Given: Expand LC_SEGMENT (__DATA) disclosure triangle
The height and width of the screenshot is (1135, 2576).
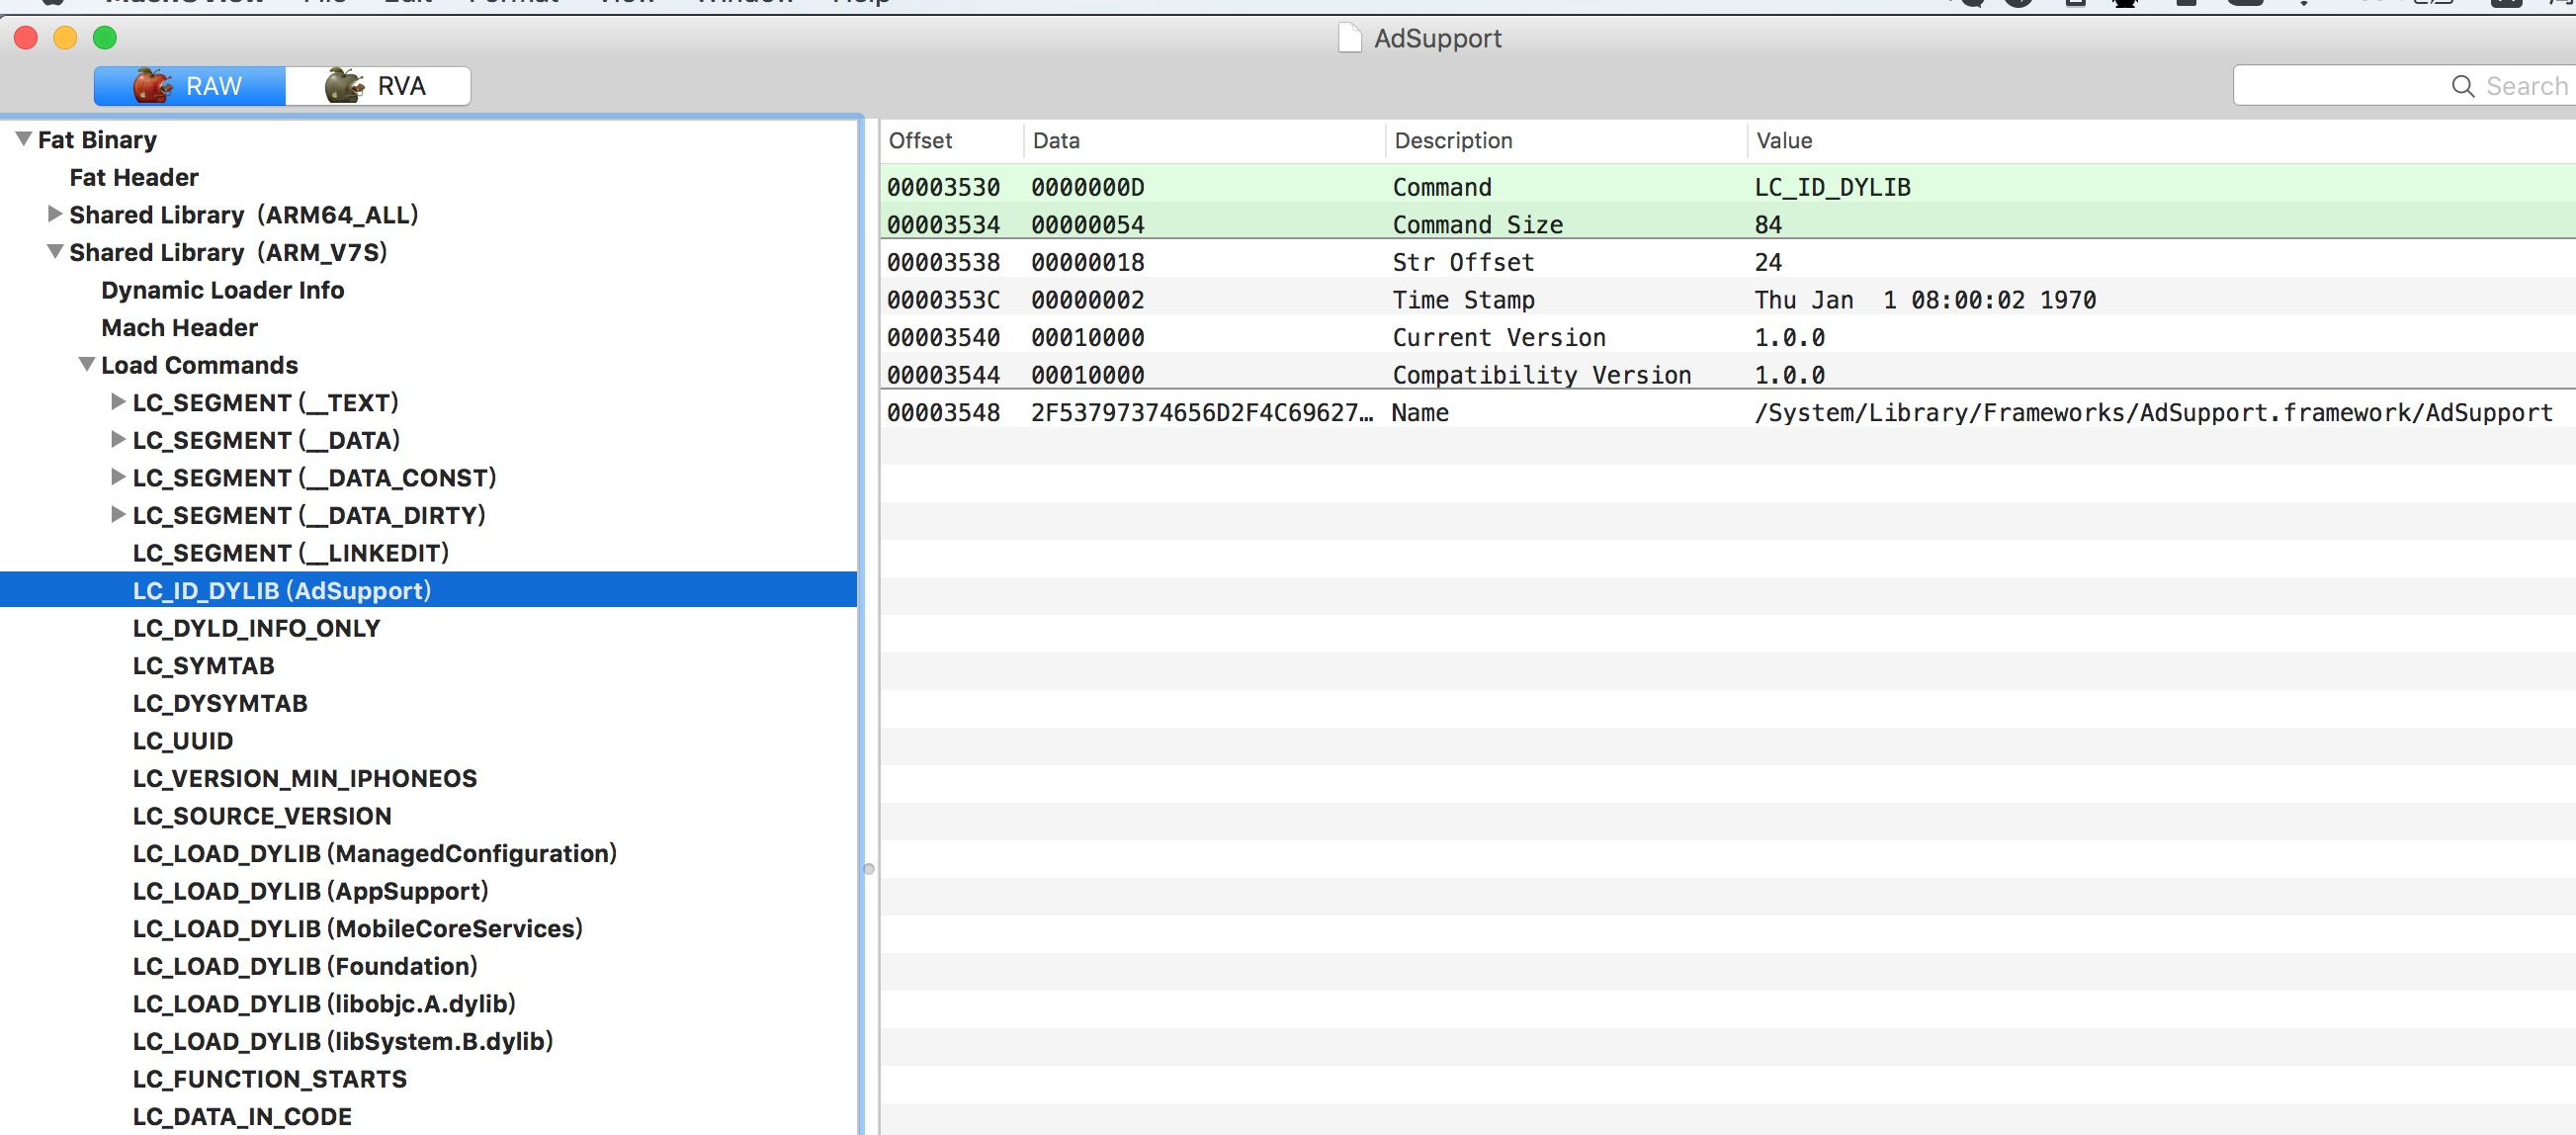Looking at the screenshot, I should pyautogui.click(x=118, y=440).
